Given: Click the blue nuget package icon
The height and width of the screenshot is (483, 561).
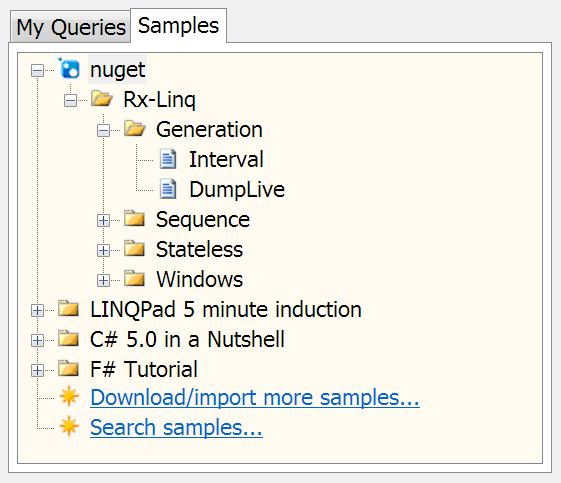Looking at the screenshot, I should point(69,68).
